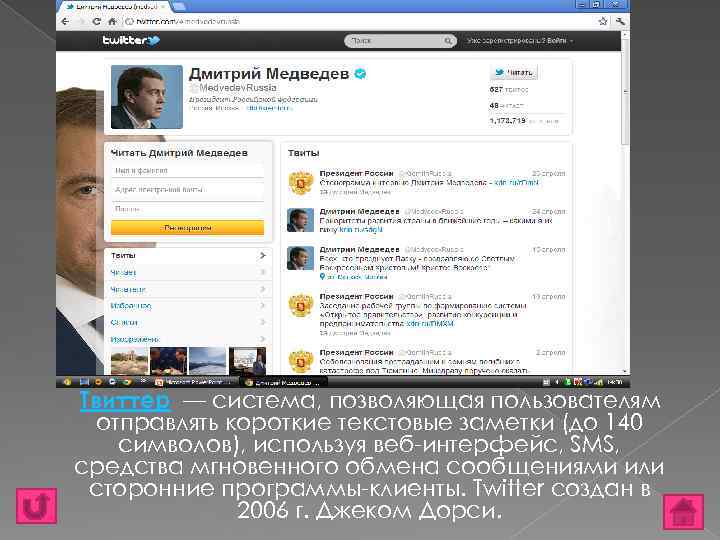The width and height of the screenshot is (720, 540).
Task: Open link in the Открытое правительство tweet
Action: pyautogui.click(x=430, y=323)
